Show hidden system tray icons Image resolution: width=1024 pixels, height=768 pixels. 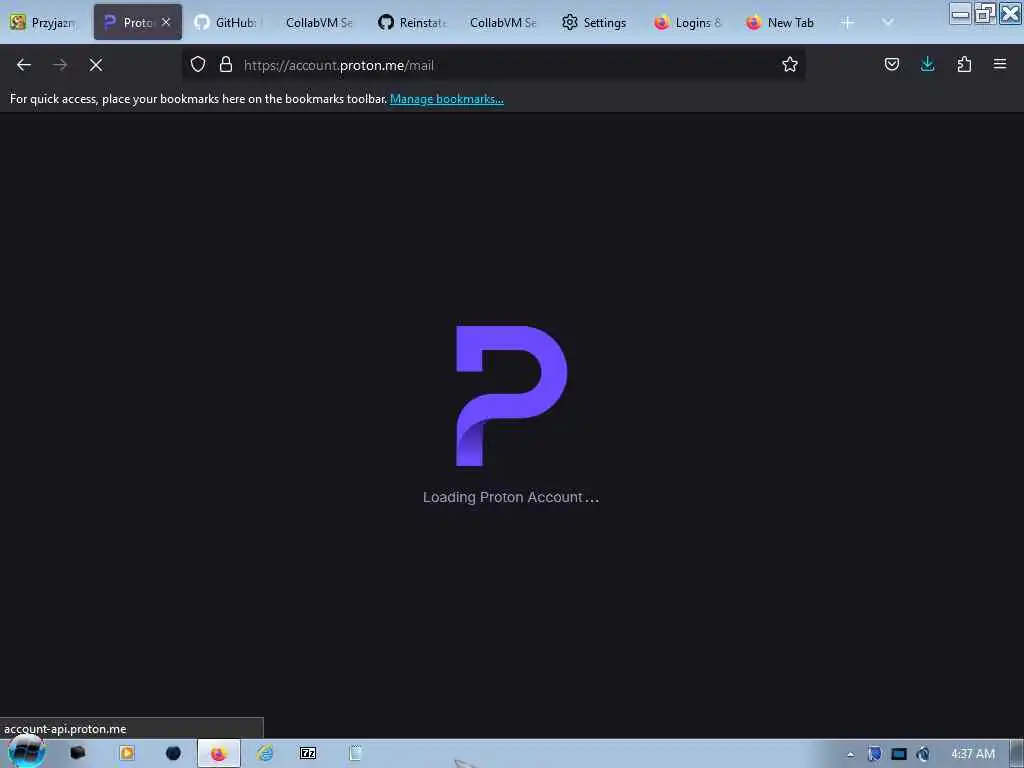(850, 754)
